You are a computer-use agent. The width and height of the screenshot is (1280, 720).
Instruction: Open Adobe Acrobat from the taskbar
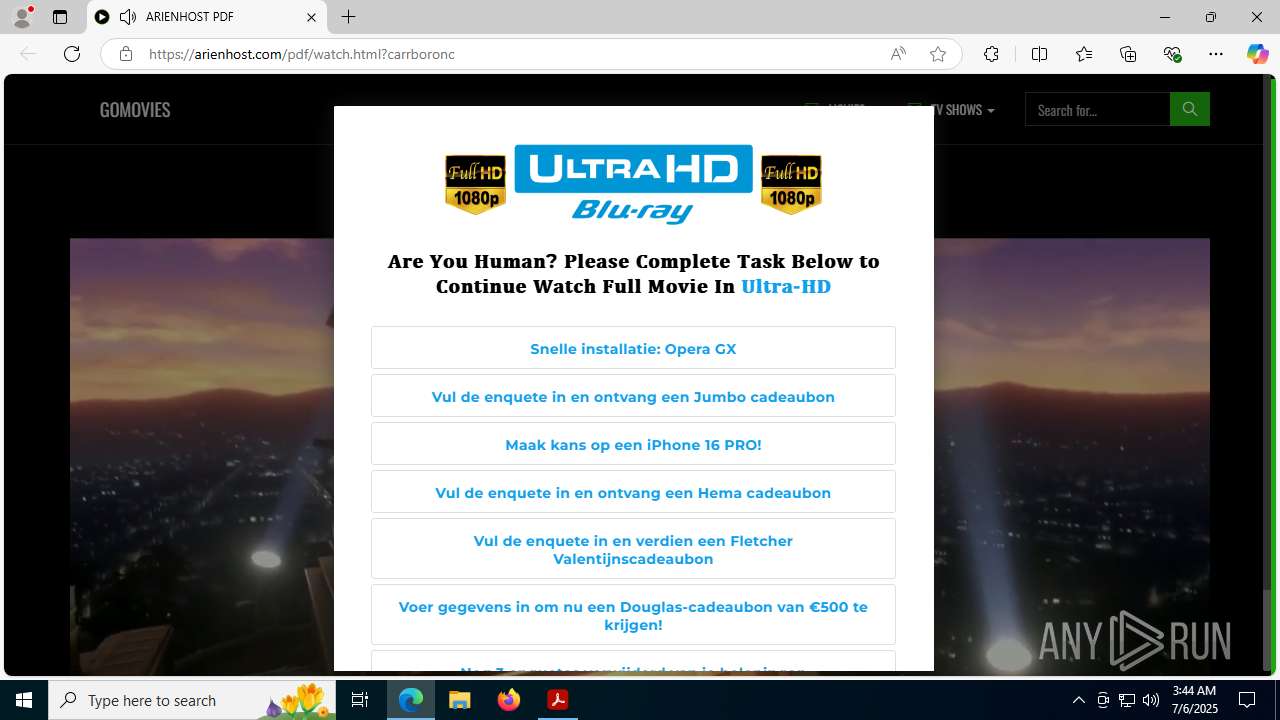tap(557, 700)
